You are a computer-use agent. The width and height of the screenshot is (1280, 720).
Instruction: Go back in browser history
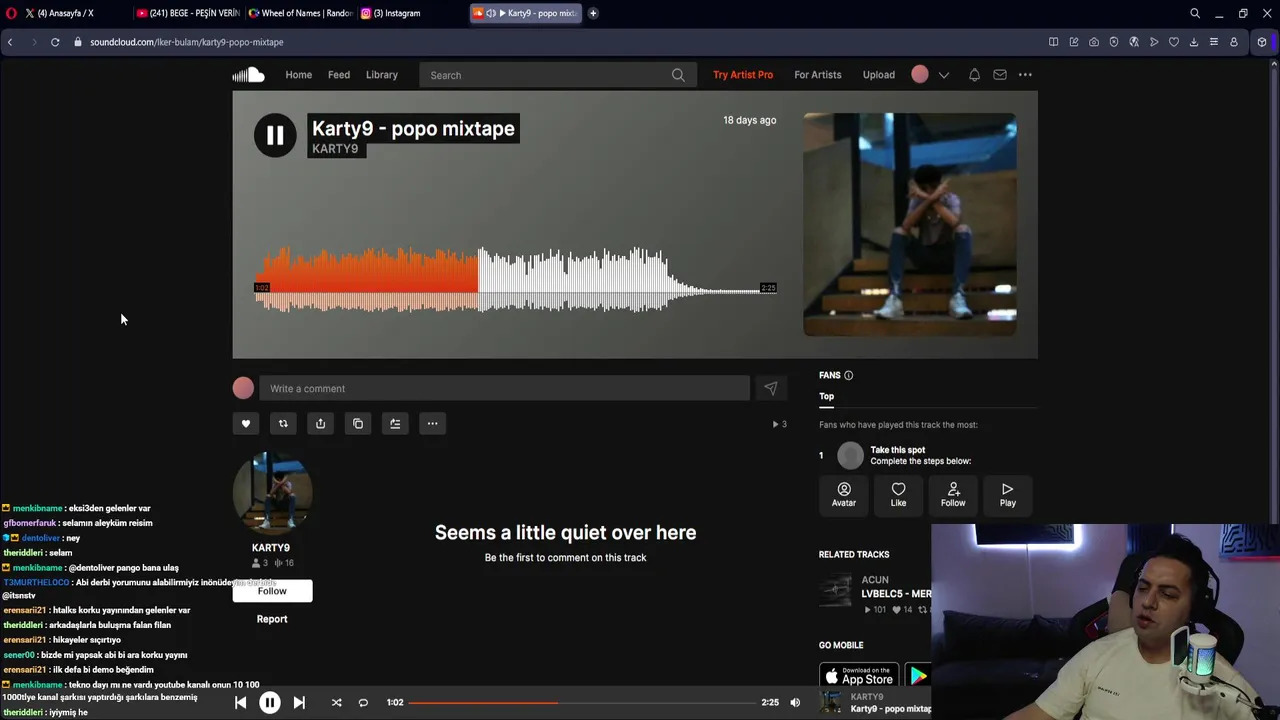(x=10, y=42)
